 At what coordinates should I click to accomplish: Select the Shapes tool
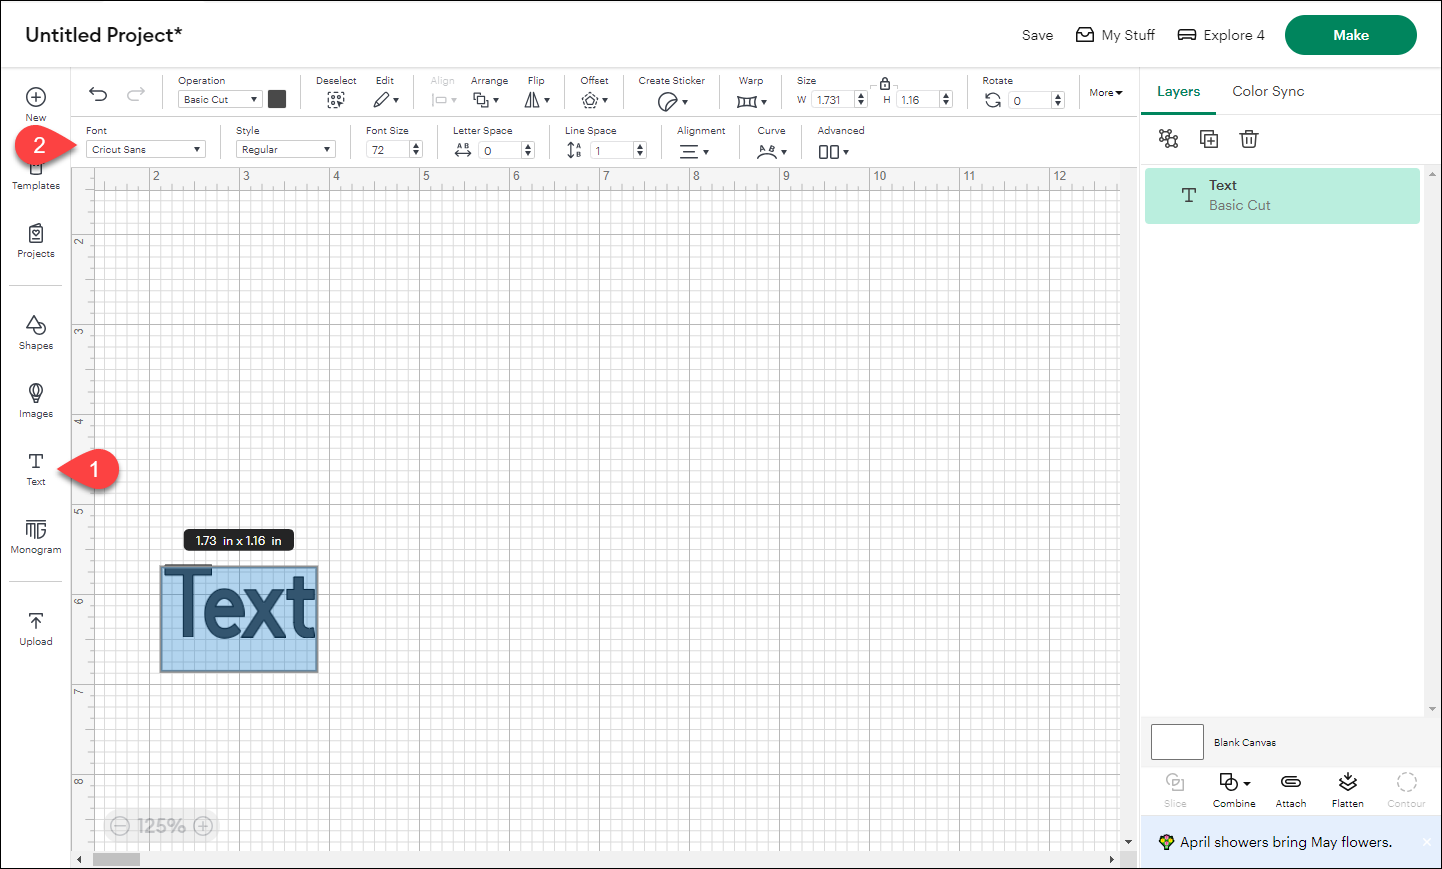pos(35,333)
